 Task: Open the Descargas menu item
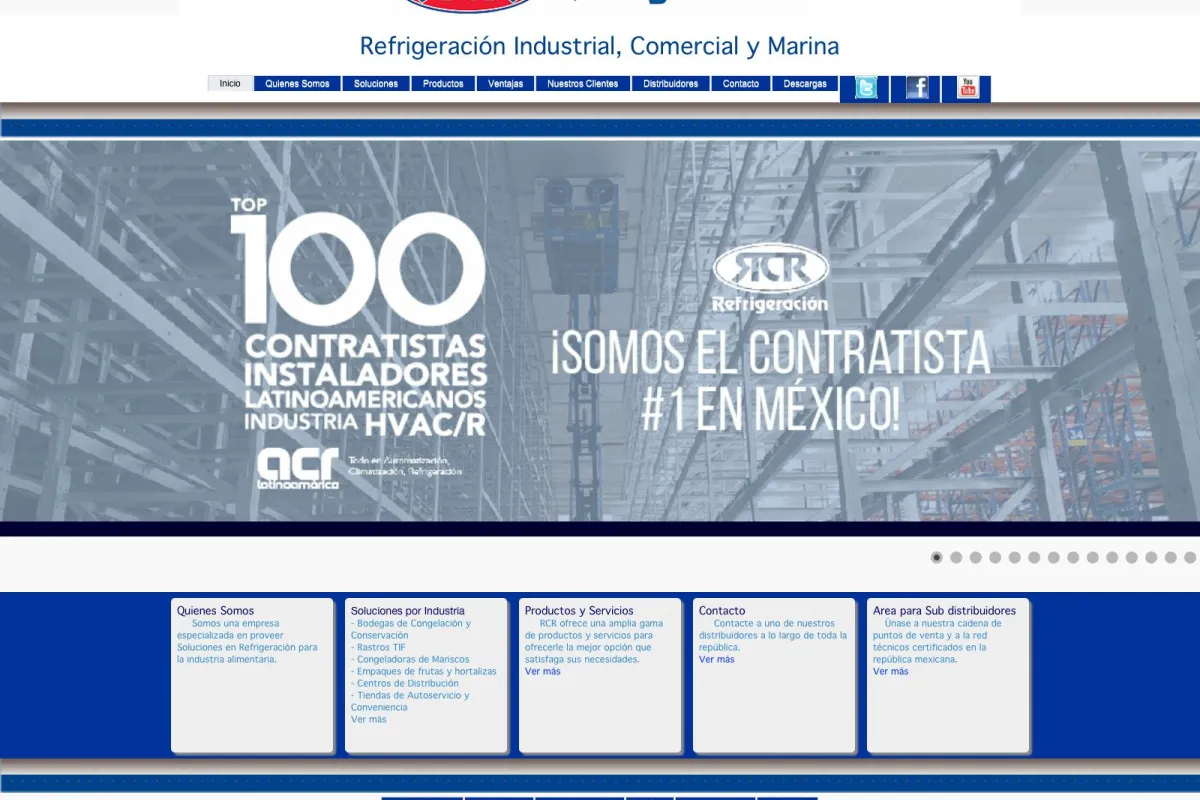pos(805,84)
